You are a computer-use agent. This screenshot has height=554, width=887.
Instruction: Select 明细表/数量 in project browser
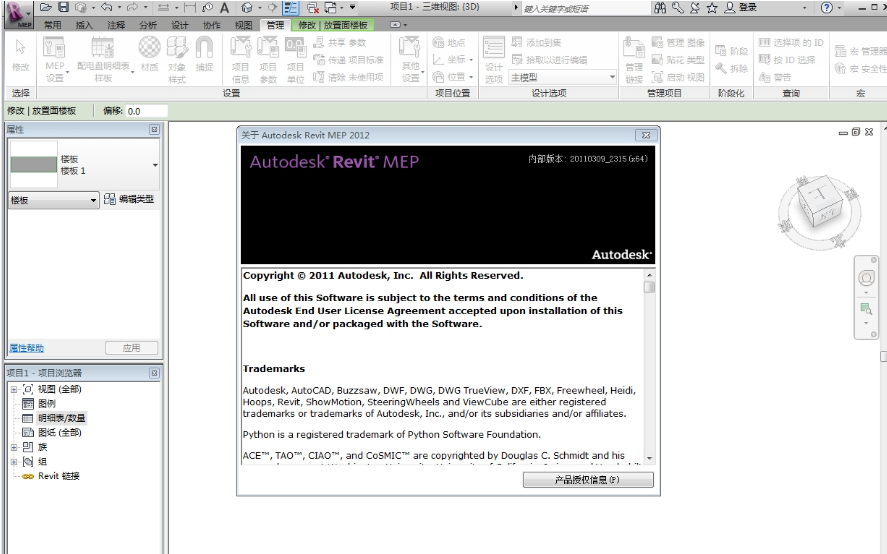point(62,418)
